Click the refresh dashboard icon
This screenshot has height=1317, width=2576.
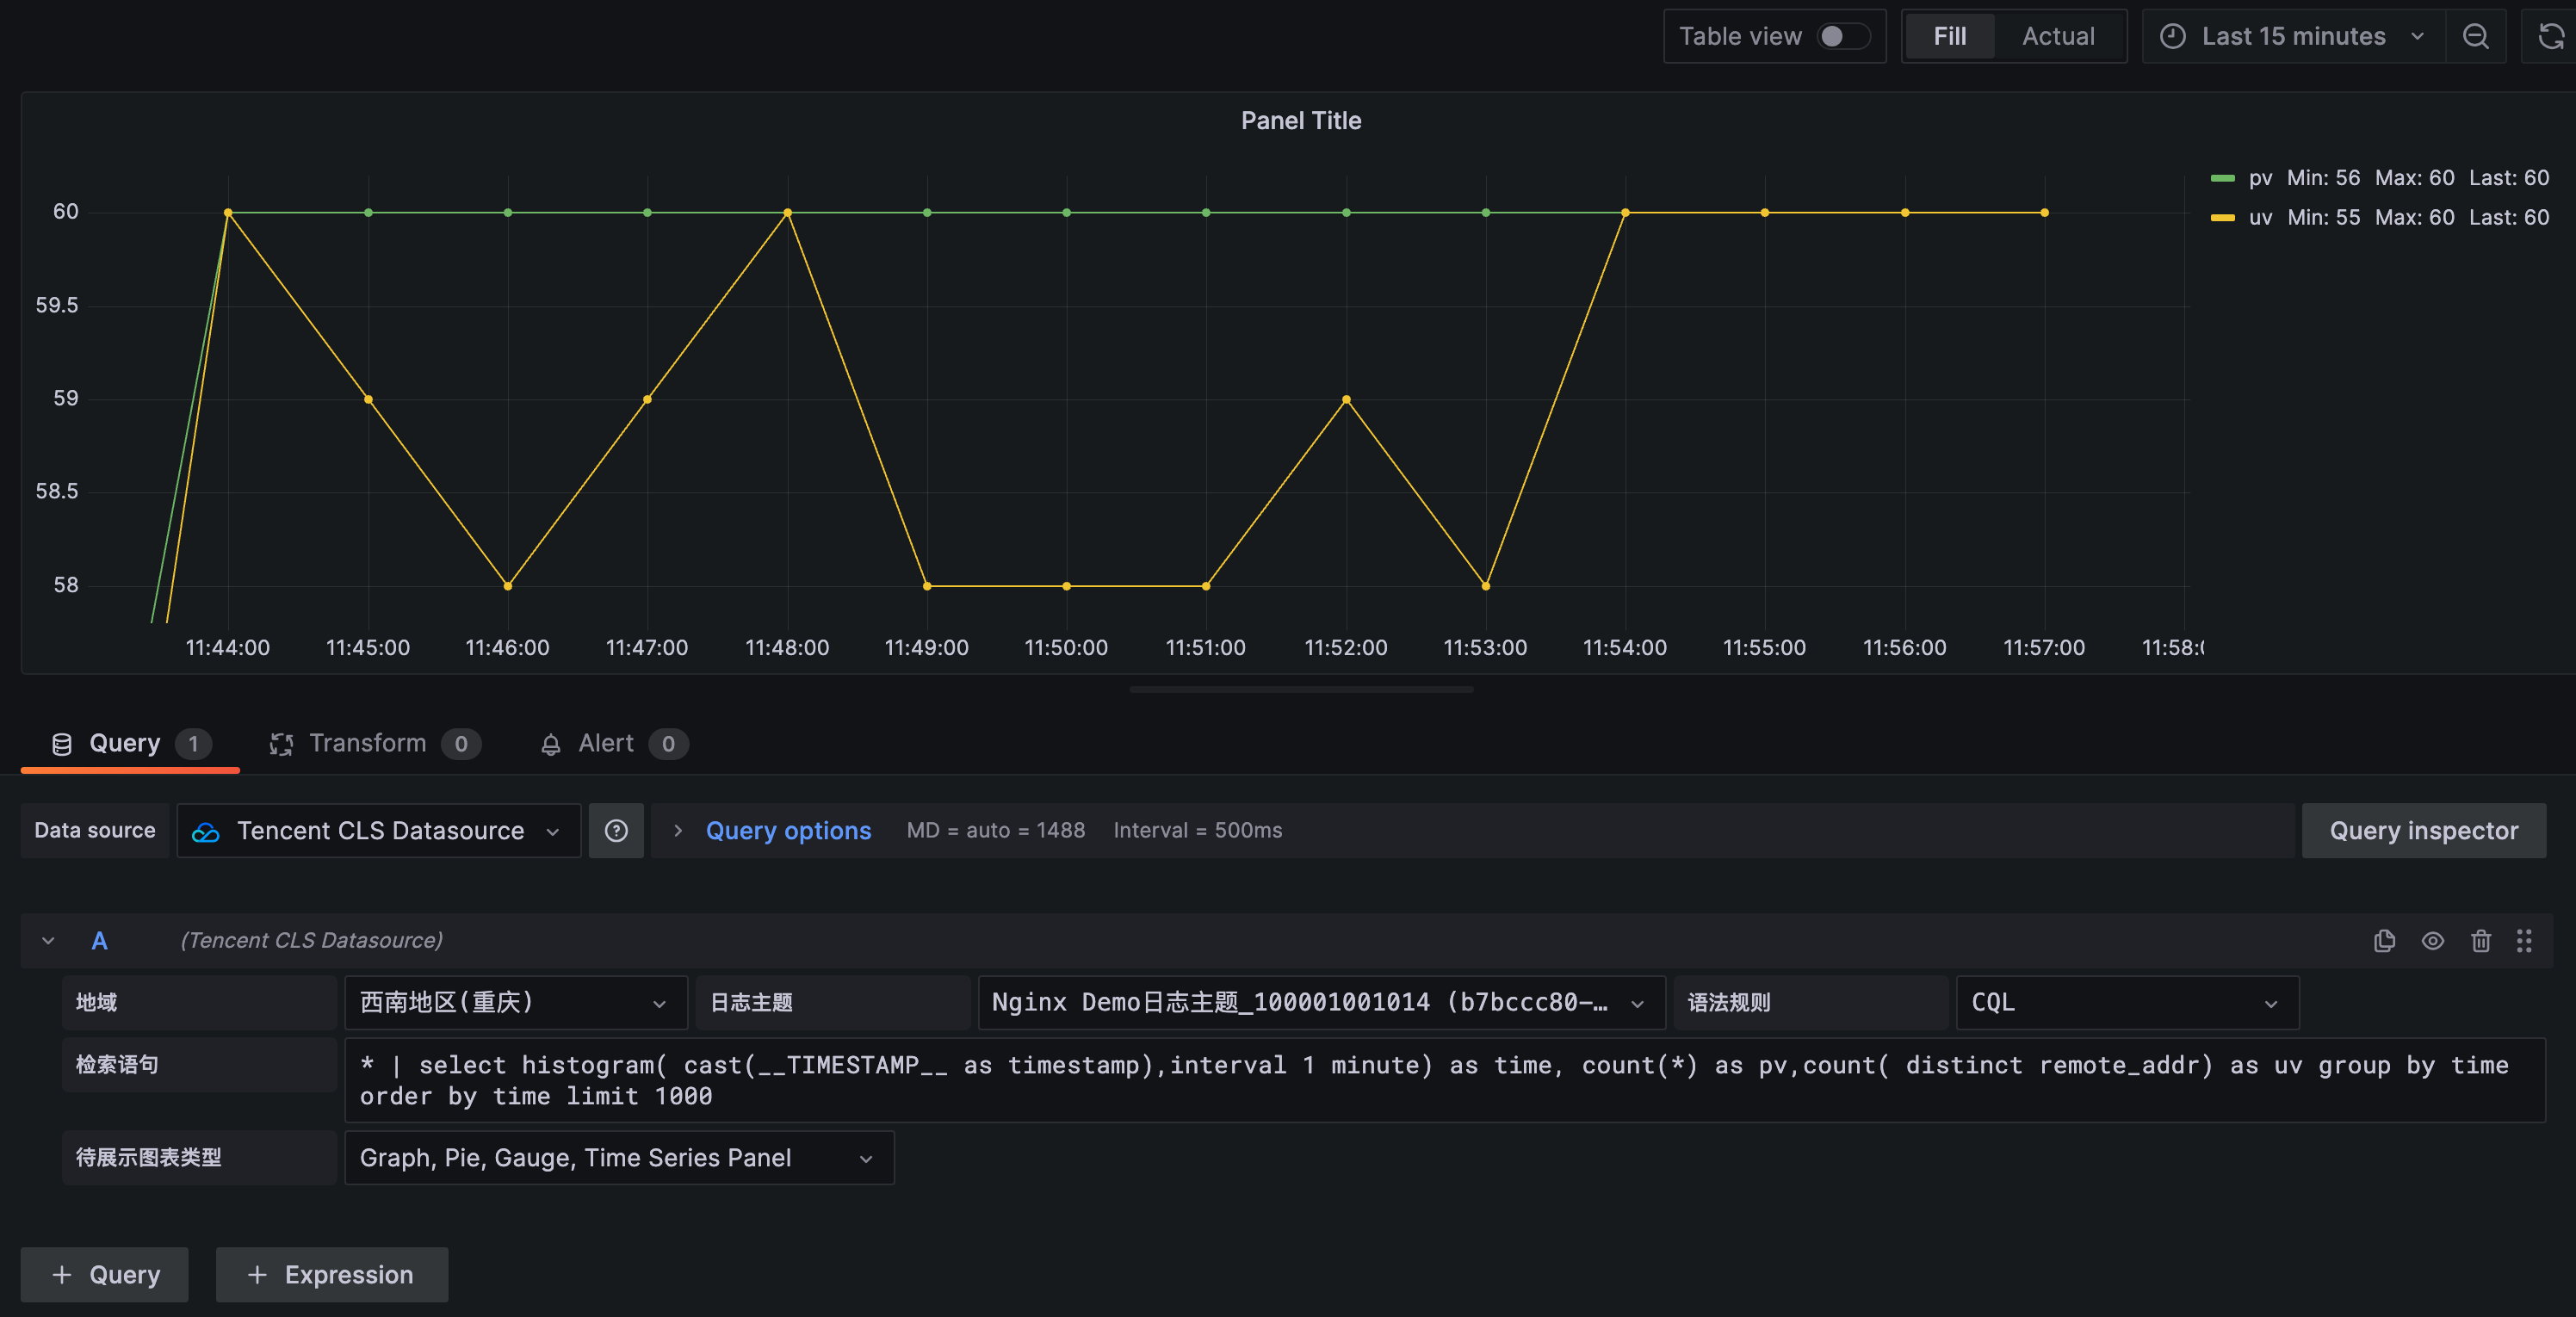[2551, 37]
